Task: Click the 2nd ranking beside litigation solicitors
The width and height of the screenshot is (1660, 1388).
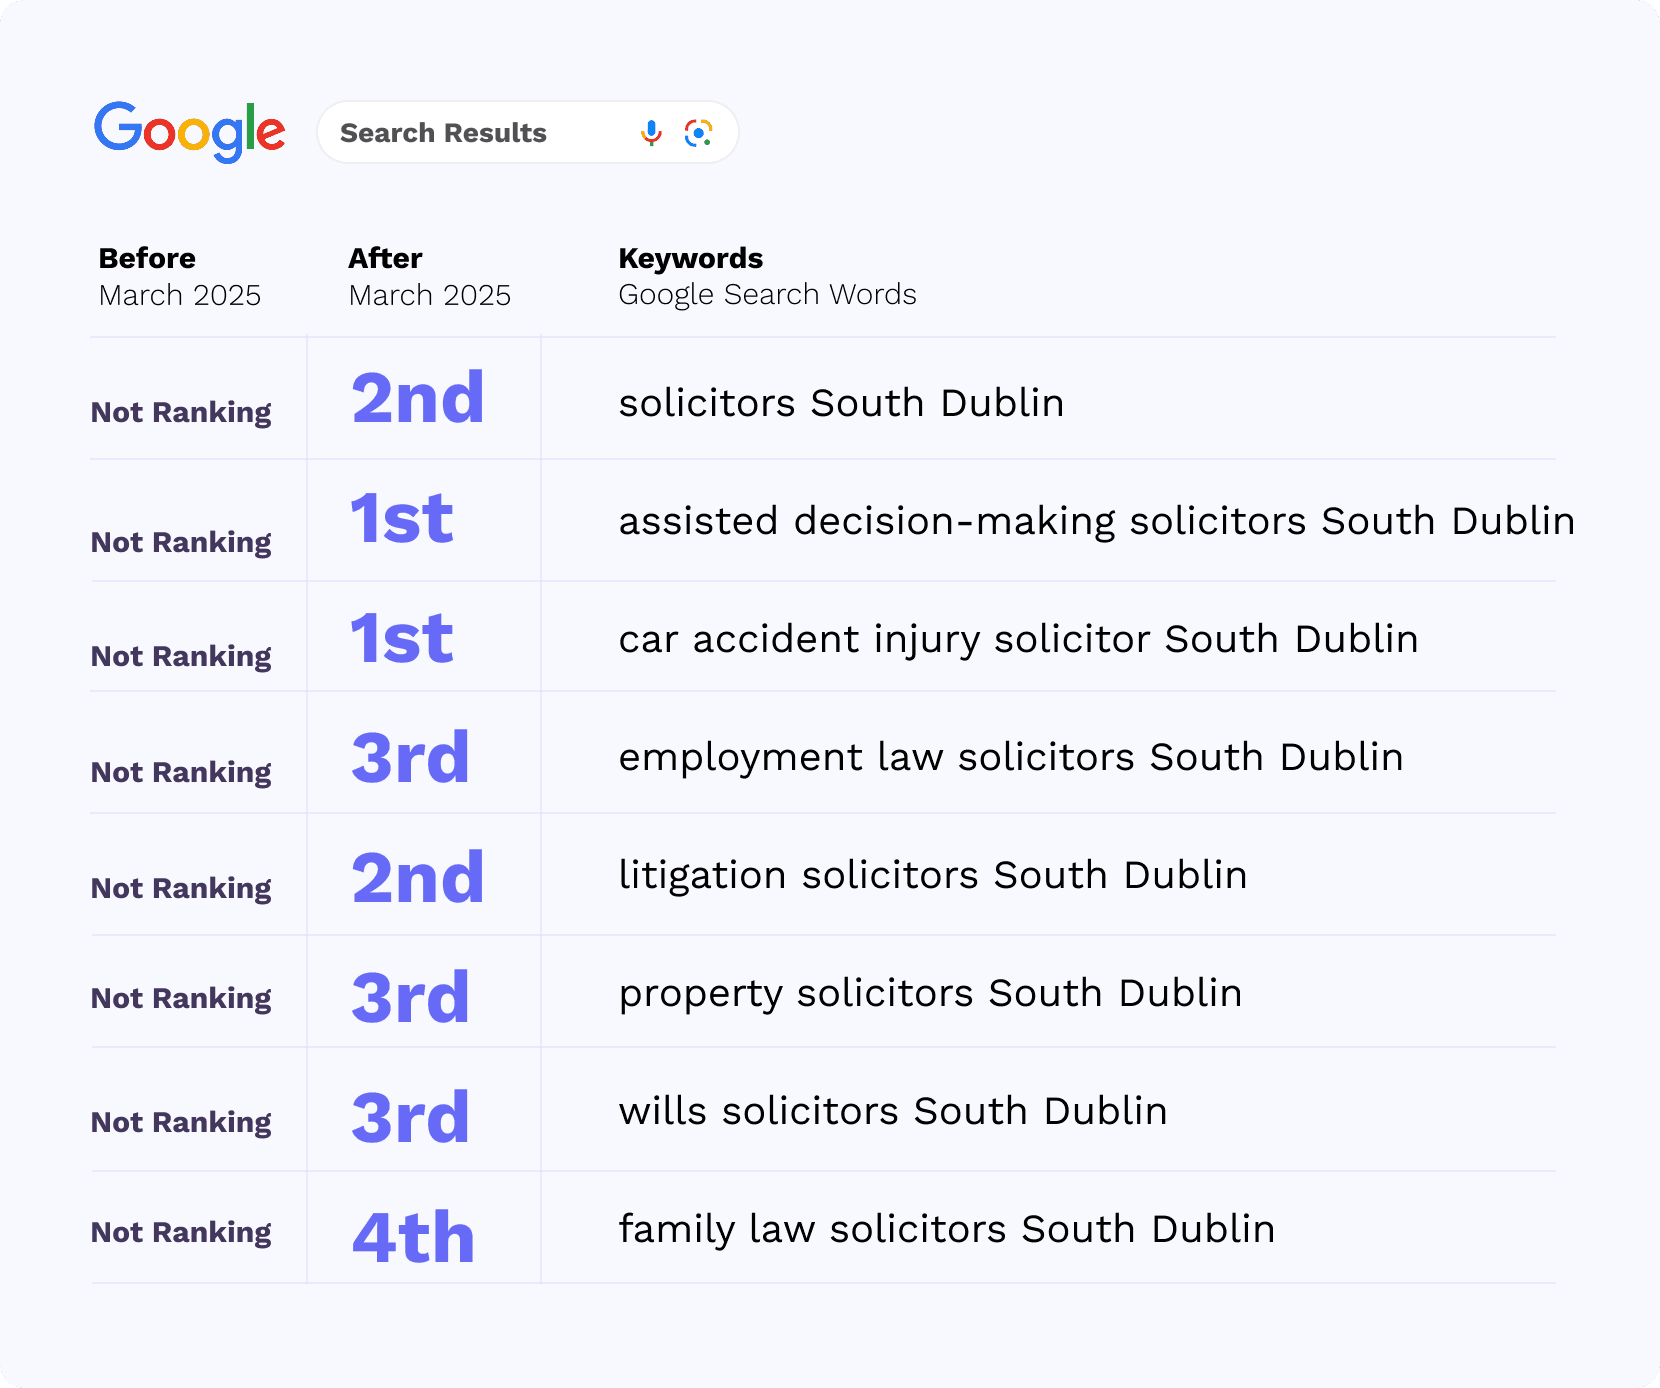Action: (417, 878)
